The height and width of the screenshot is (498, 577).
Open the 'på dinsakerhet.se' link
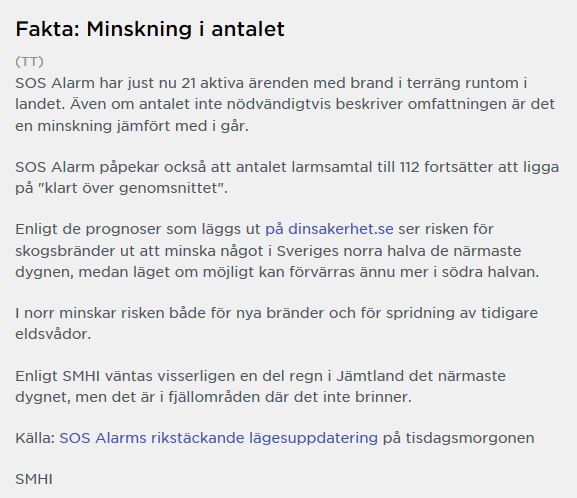click(329, 230)
